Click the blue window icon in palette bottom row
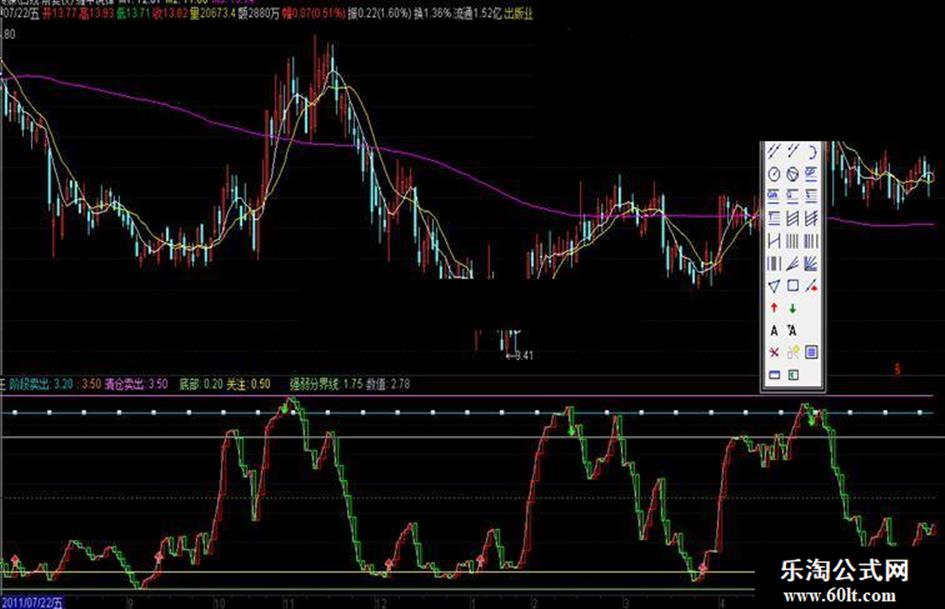The width and height of the screenshot is (945, 609). (x=773, y=375)
